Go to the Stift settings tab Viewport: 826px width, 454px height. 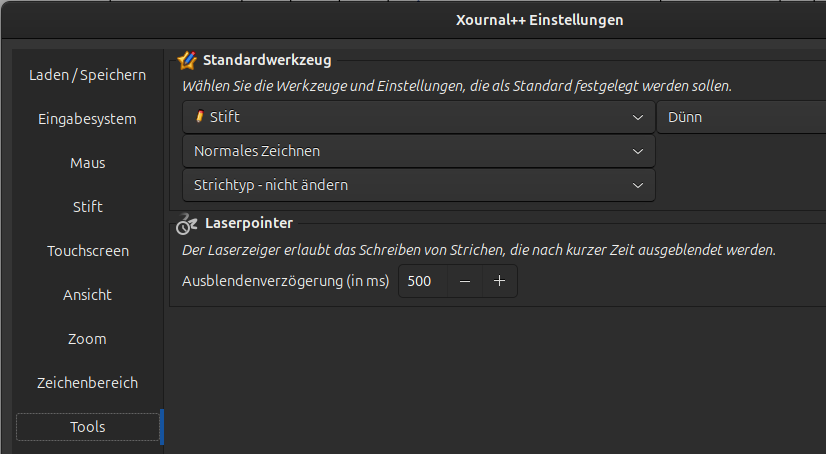click(x=87, y=207)
